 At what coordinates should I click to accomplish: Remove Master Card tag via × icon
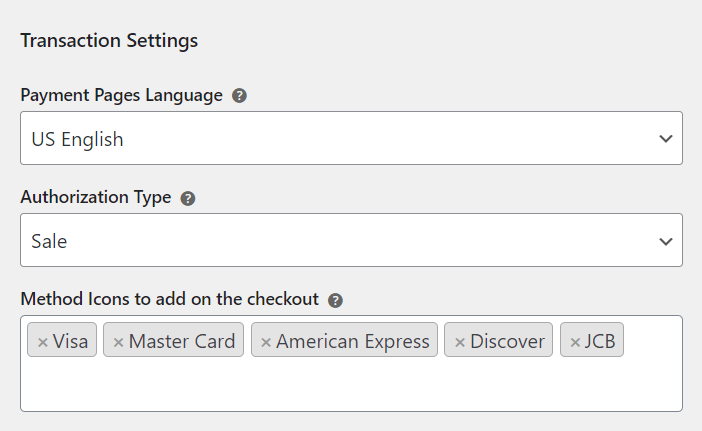118,342
